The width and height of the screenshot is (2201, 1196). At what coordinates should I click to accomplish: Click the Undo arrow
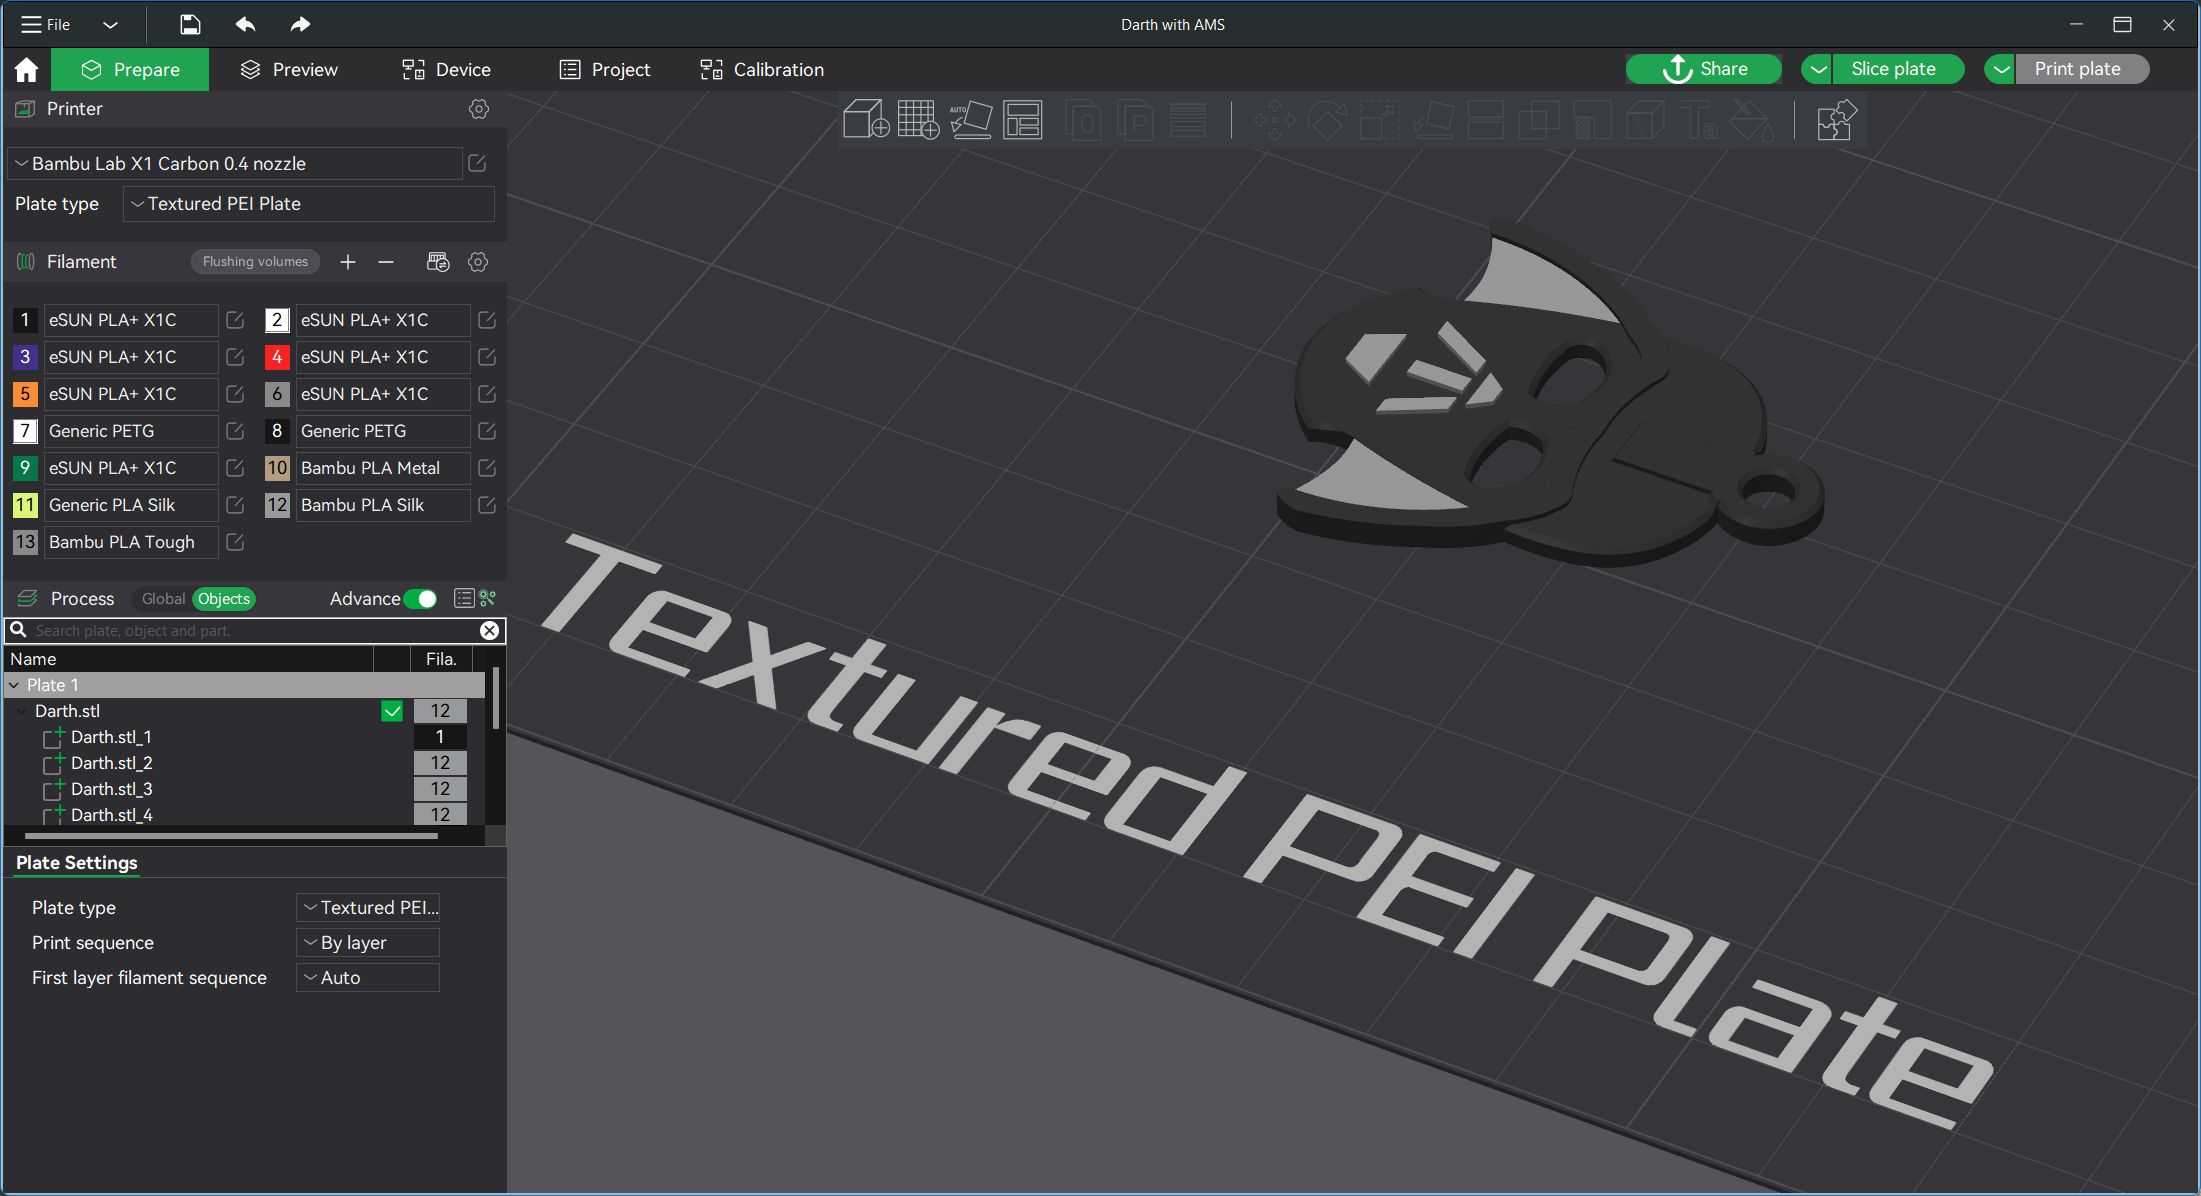tap(245, 24)
